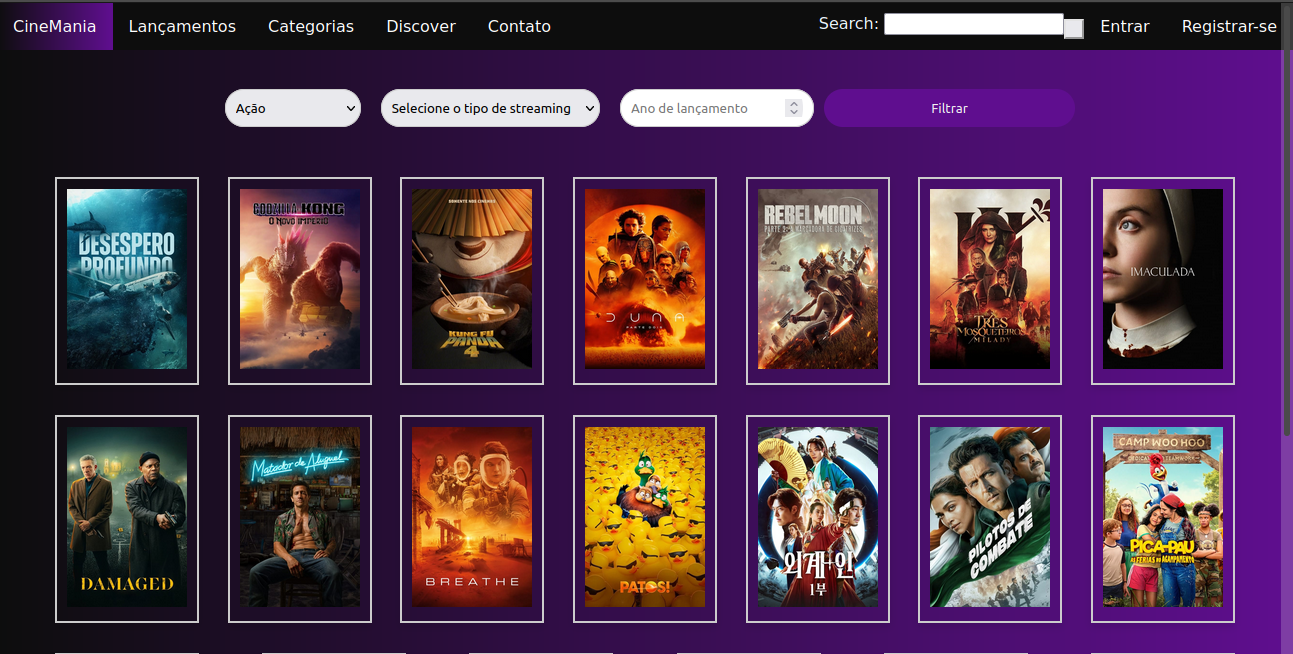Go to Lançamentos in navigation bar
The height and width of the screenshot is (654, 1293).
pyautogui.click(x=182, y=26)
